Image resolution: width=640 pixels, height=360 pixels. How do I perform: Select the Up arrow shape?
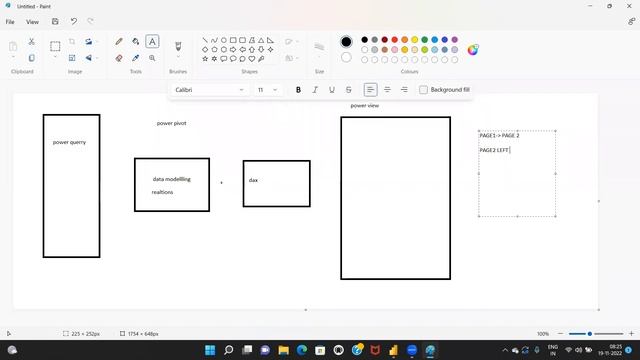click(x=252, y=50)
